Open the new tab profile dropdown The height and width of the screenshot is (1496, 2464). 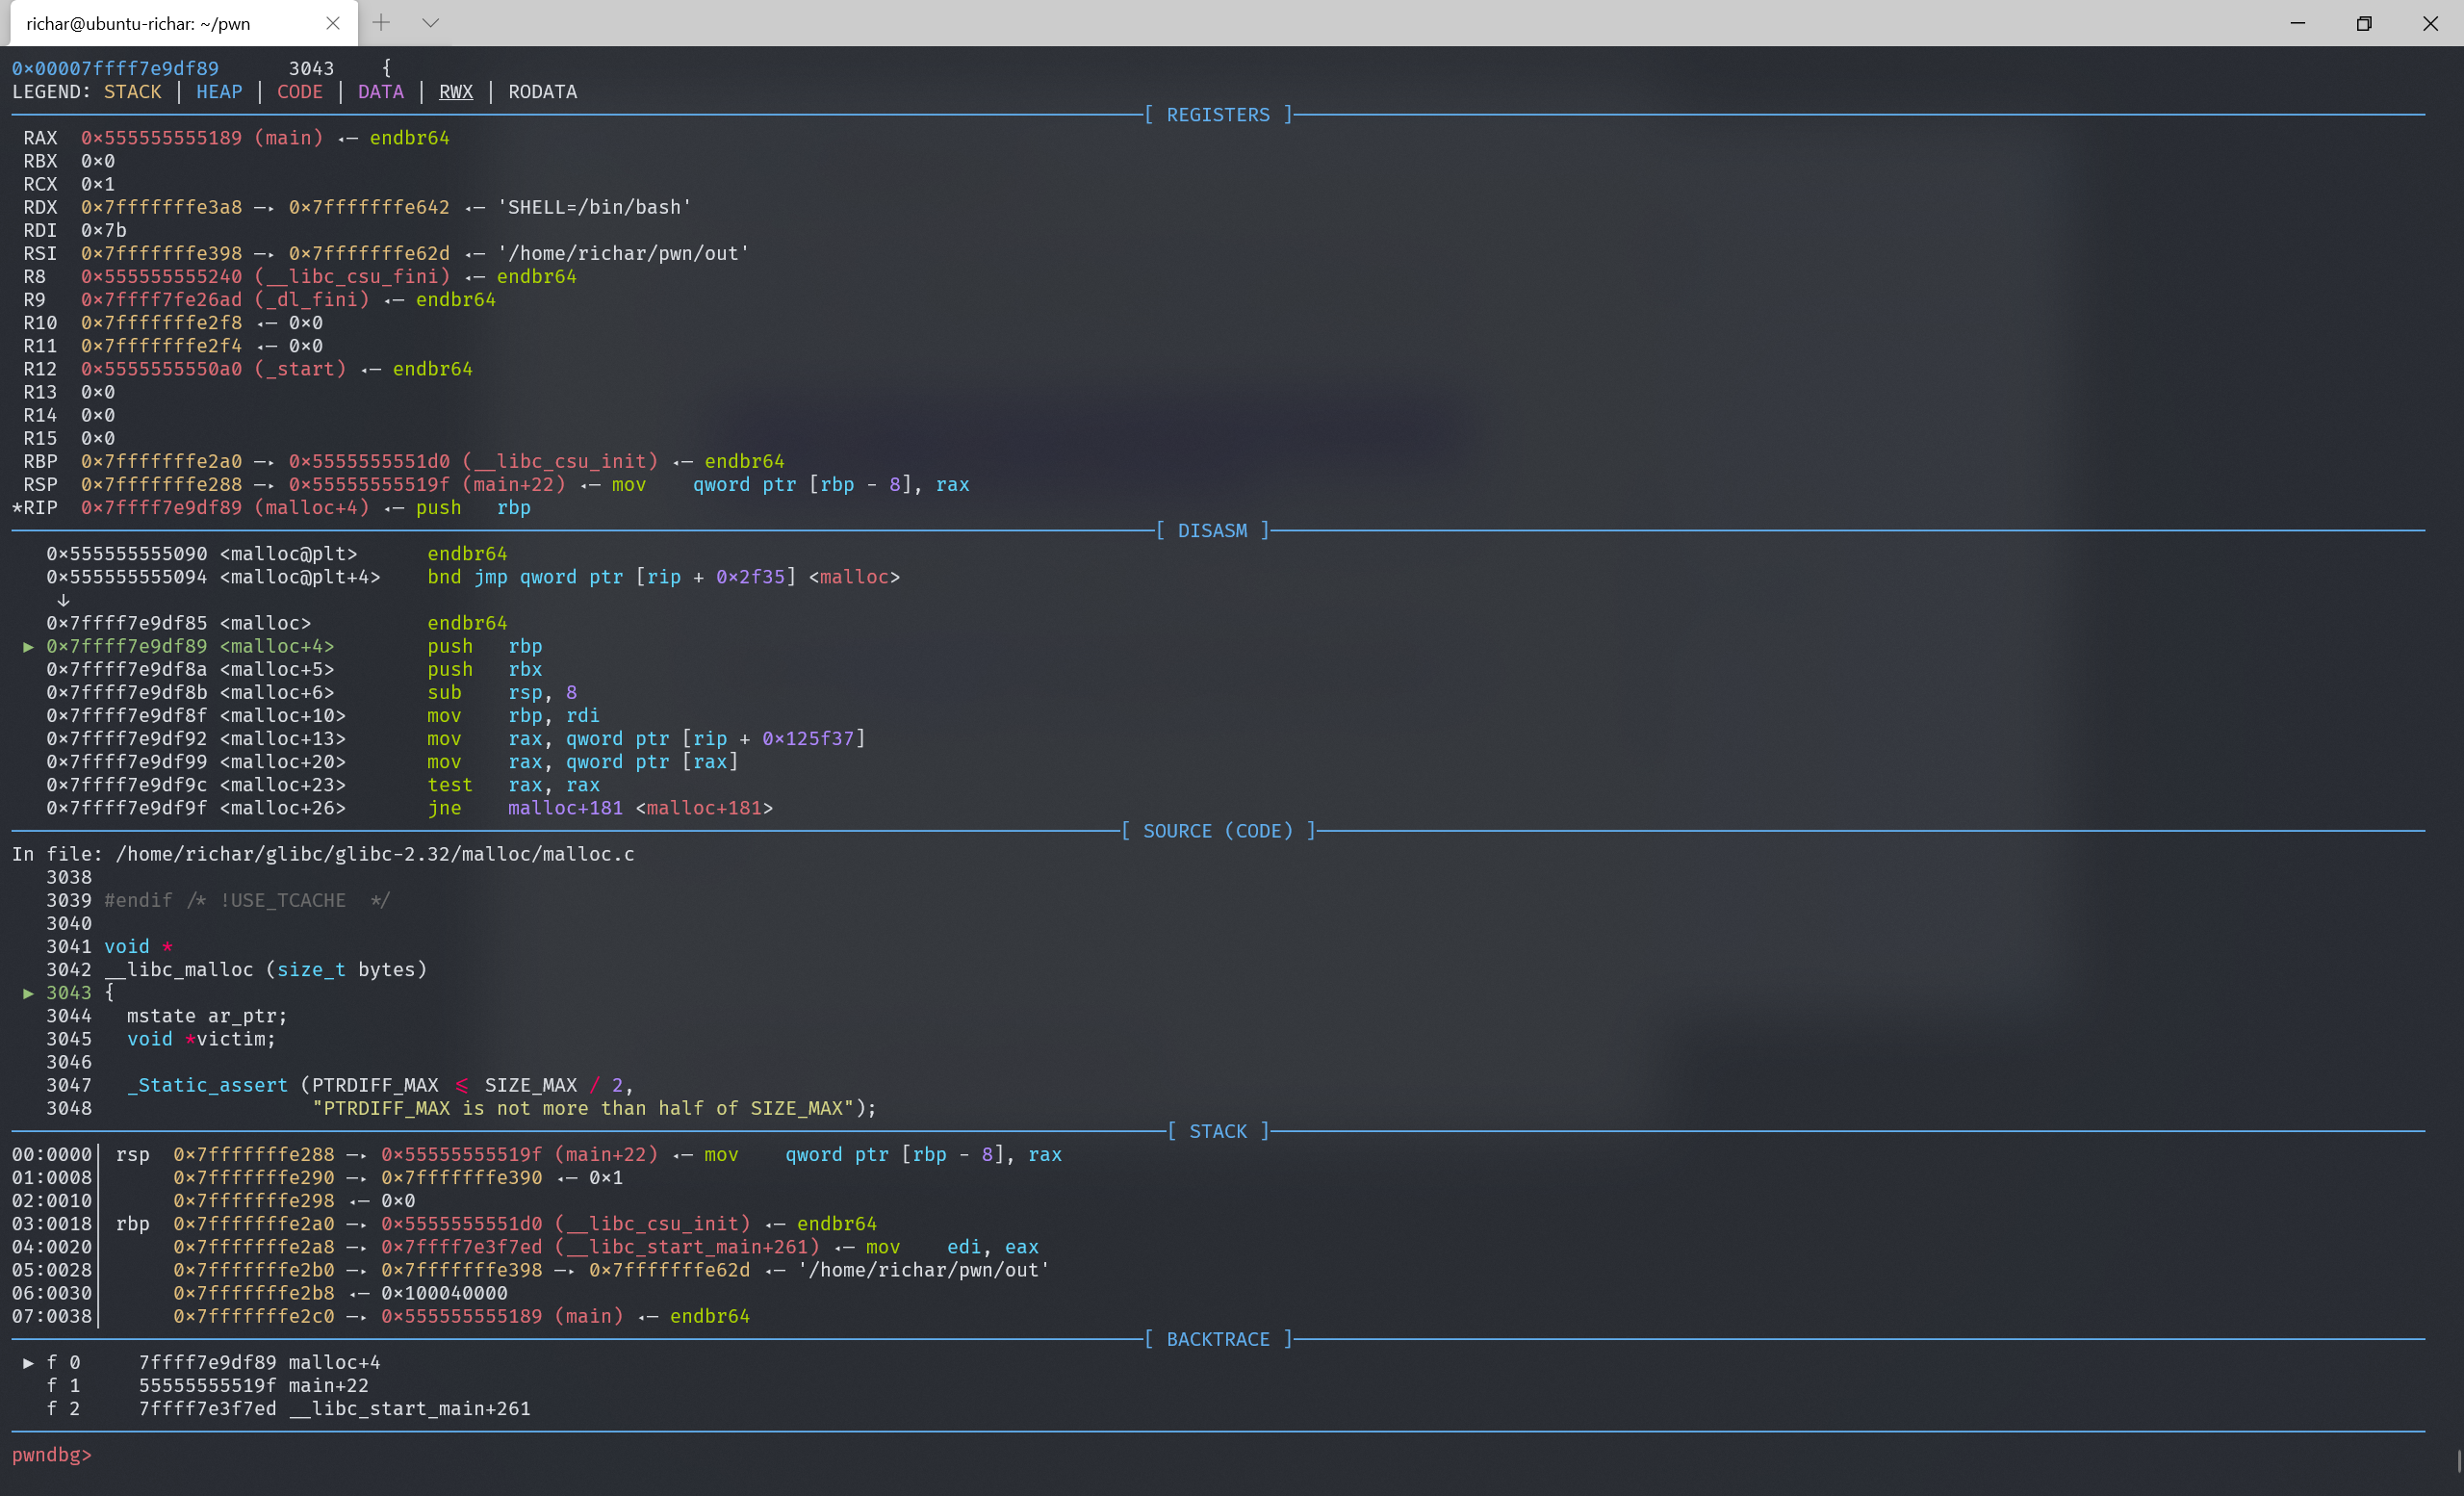(430, 23)
